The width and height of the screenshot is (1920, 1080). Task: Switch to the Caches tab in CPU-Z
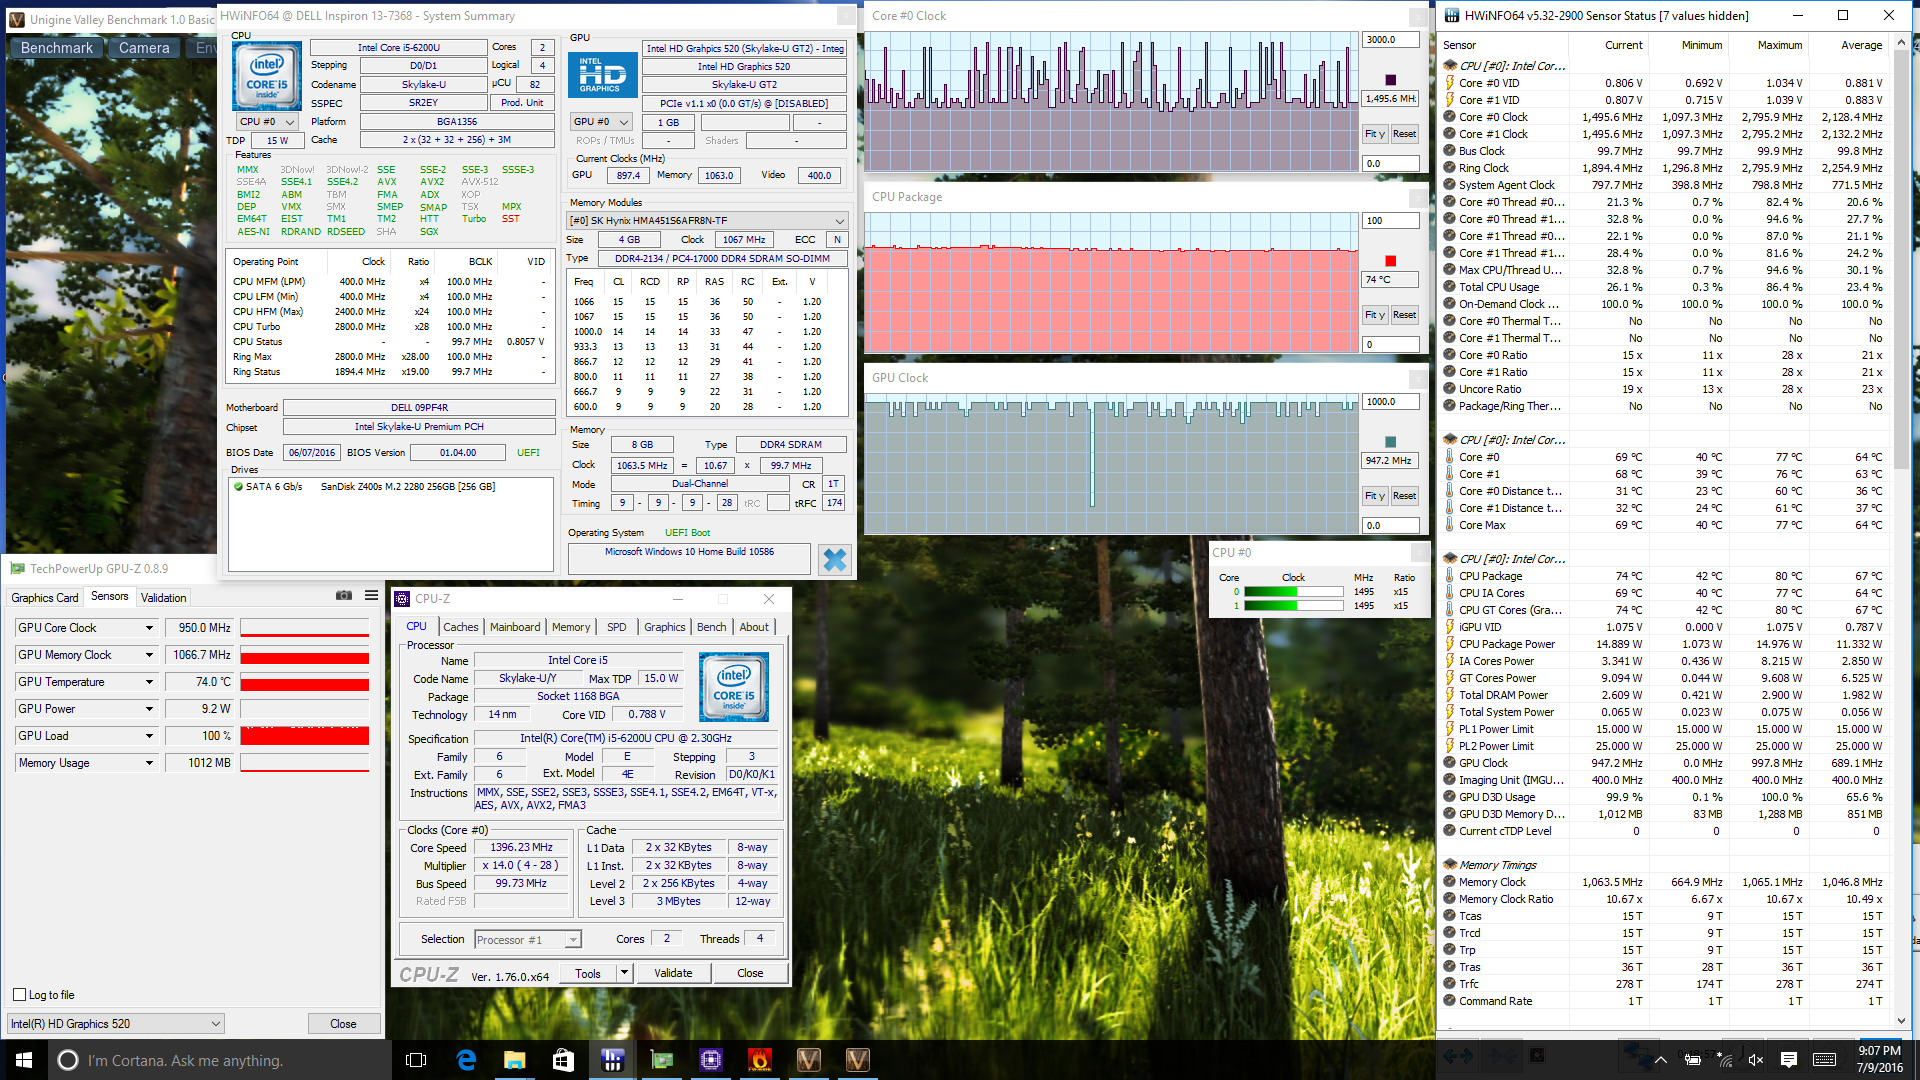(x=460, y=627)
